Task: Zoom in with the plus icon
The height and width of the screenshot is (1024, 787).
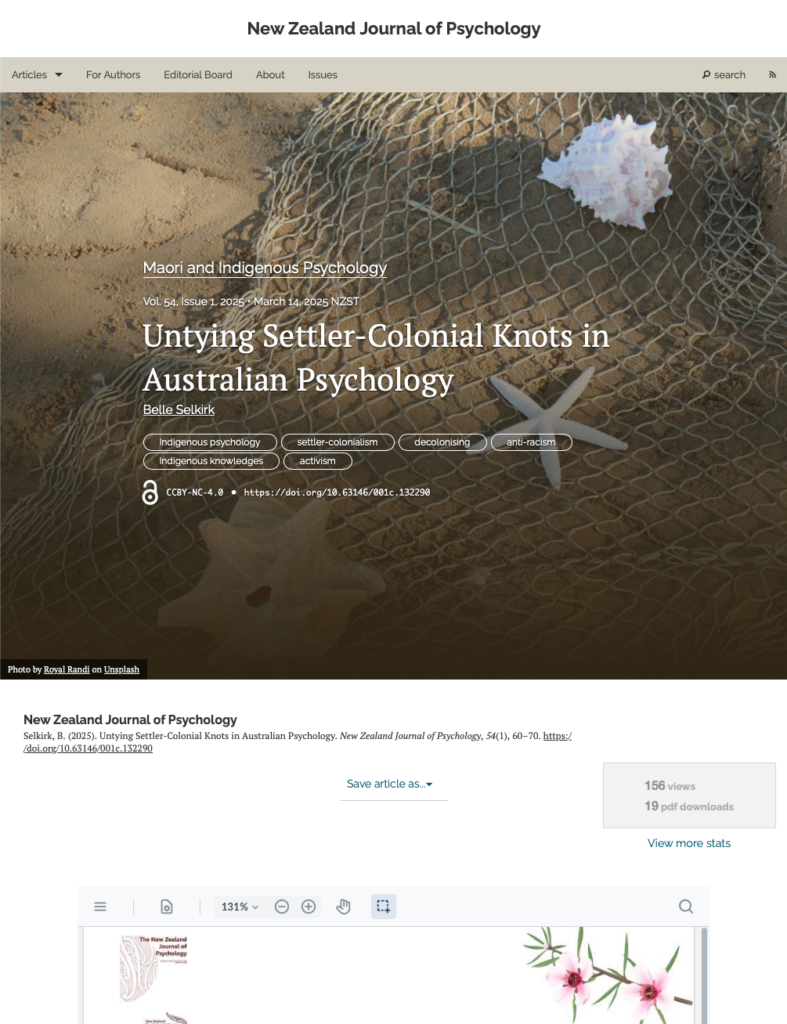Action: click(x=308, y=906)
